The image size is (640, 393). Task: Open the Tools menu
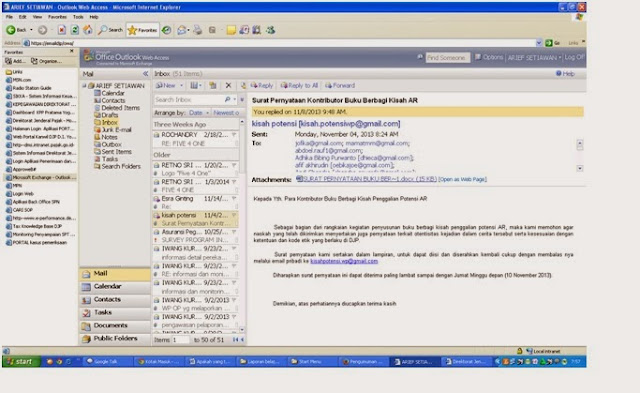click(78, 17)
